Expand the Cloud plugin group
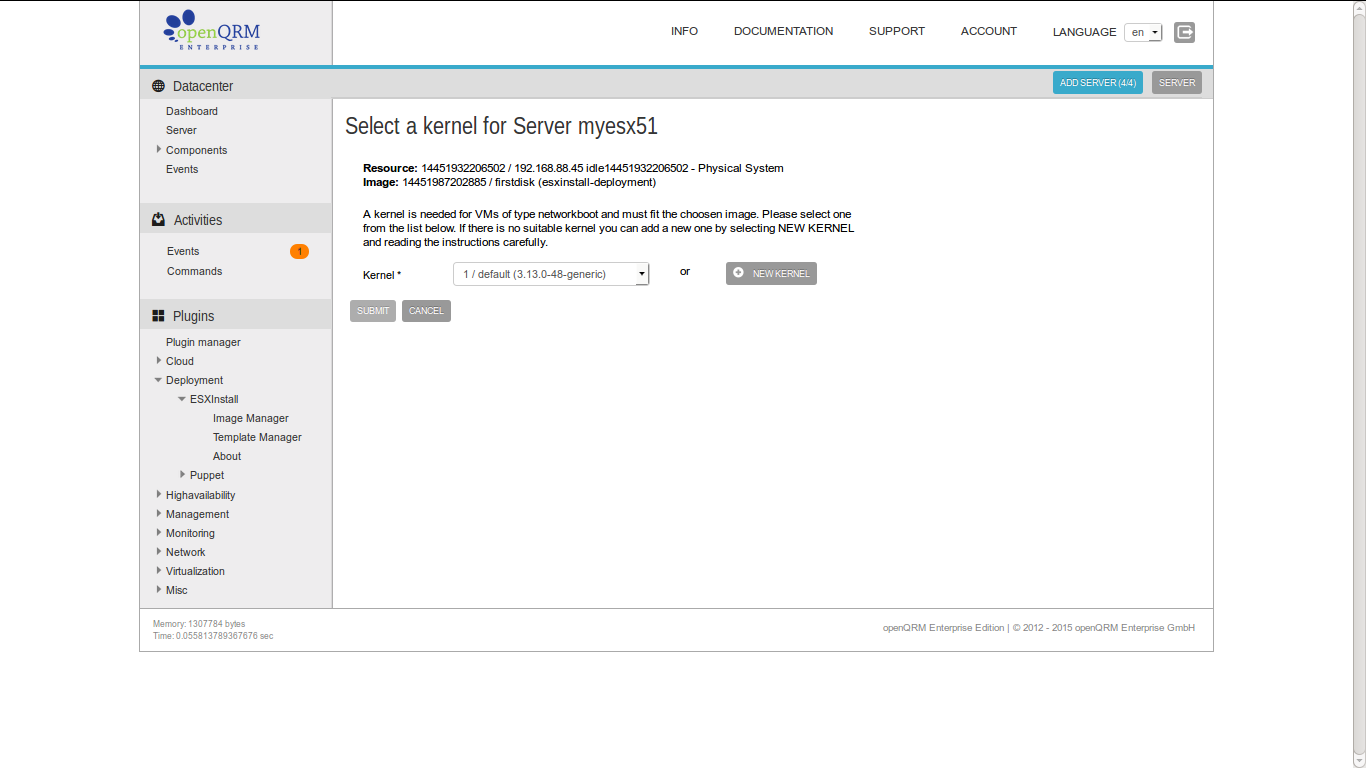The width and height of the screenshot is (1366, 768). pos(158,360)
